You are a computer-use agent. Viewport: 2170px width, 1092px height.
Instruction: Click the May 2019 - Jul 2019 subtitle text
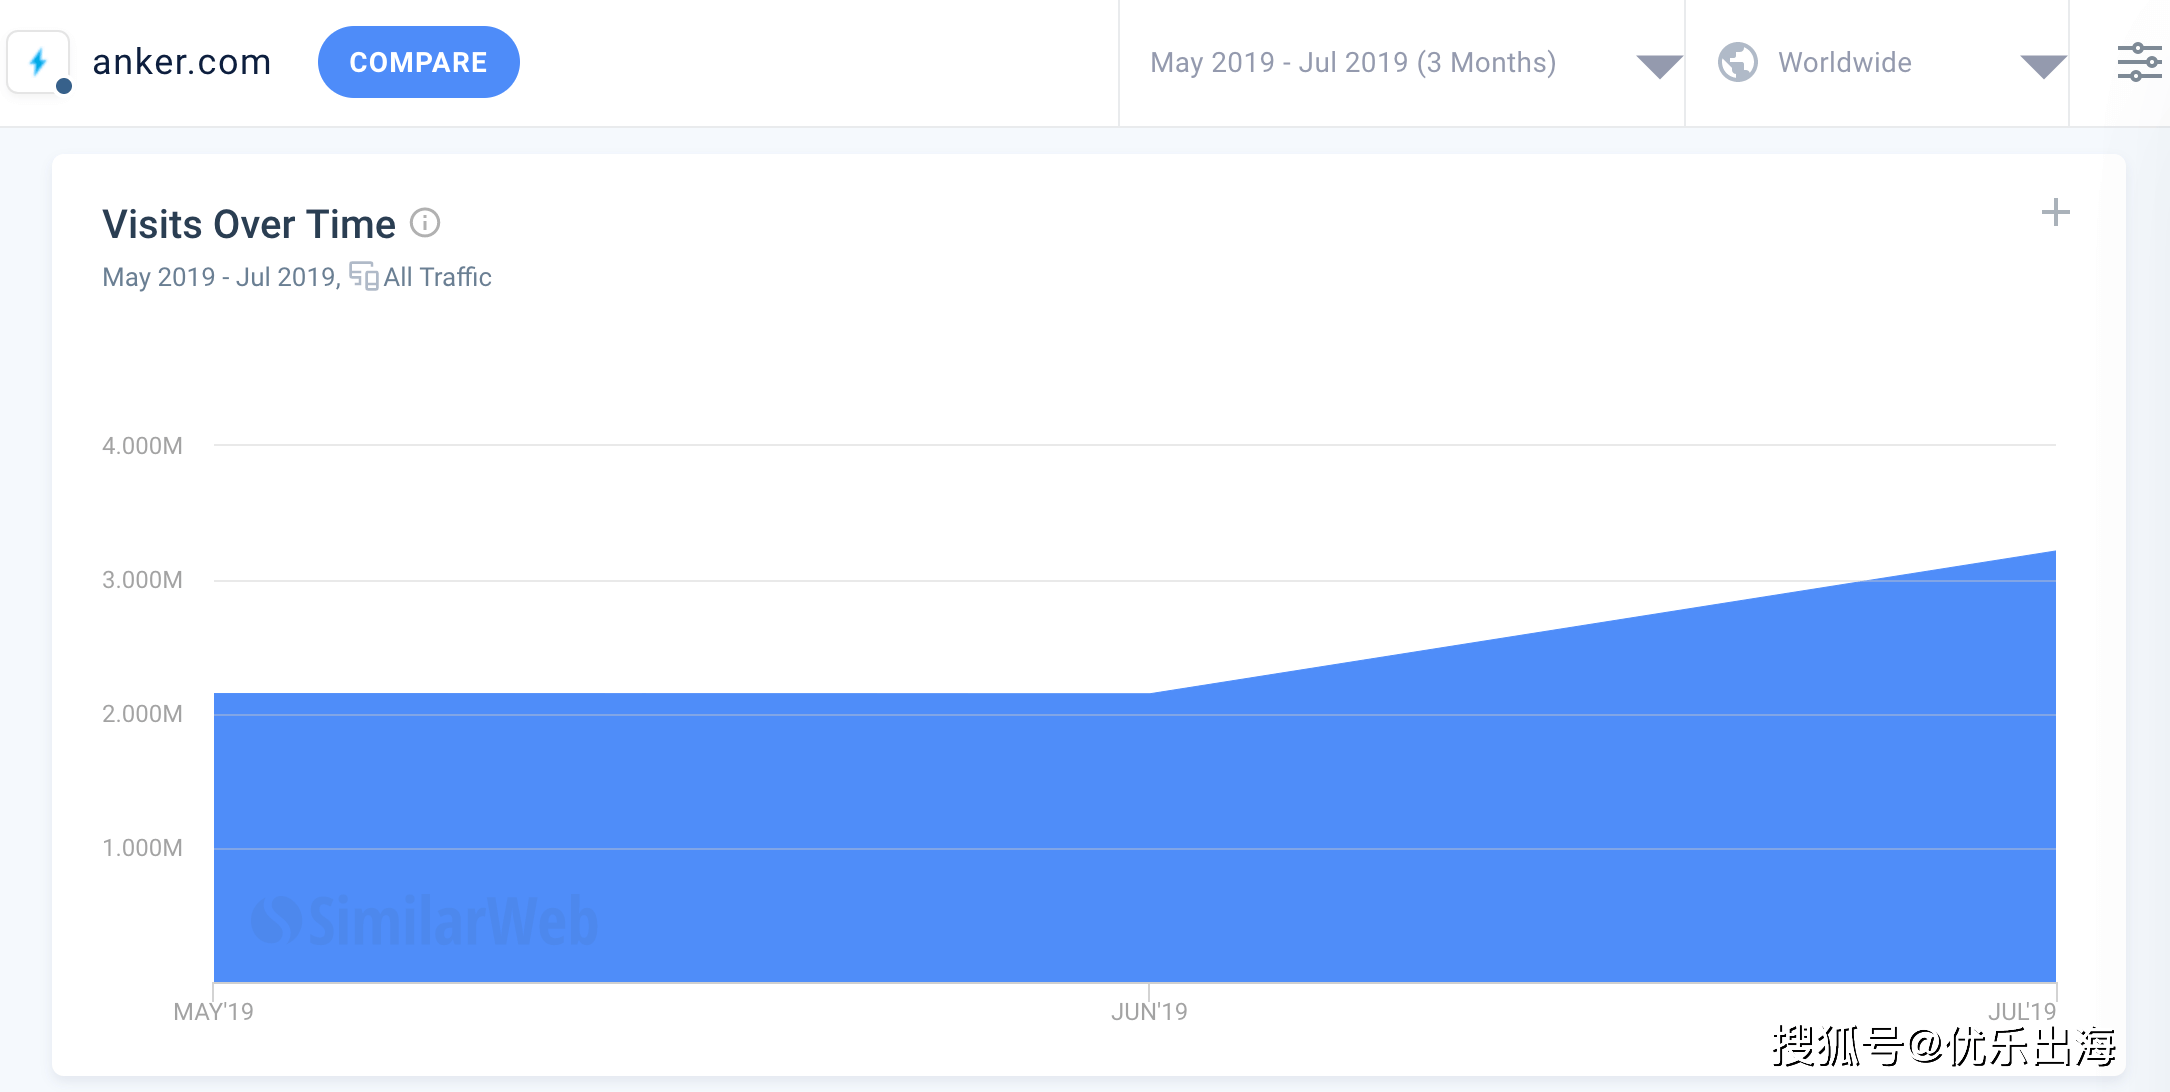(222, 277)
